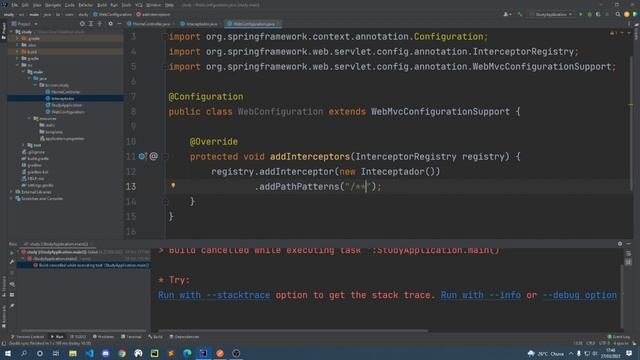Click '--debug option' link in console
Viewport: 640px width, 360px height.
(580, 295)
